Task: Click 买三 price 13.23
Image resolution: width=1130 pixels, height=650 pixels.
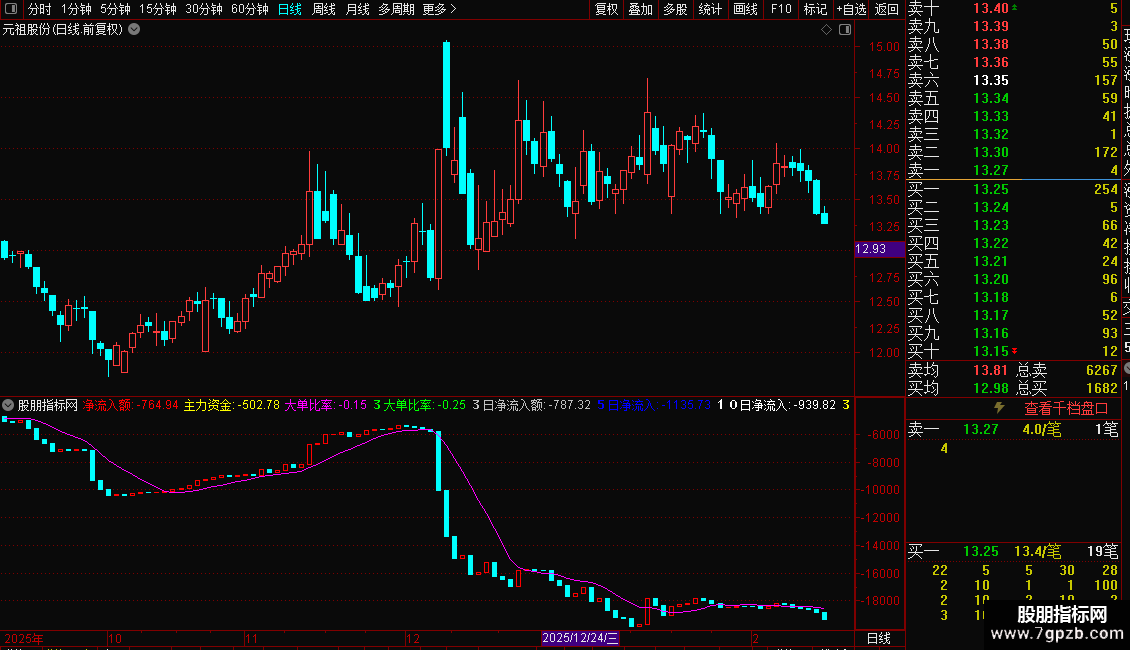Action: click(x=990, y=225)
